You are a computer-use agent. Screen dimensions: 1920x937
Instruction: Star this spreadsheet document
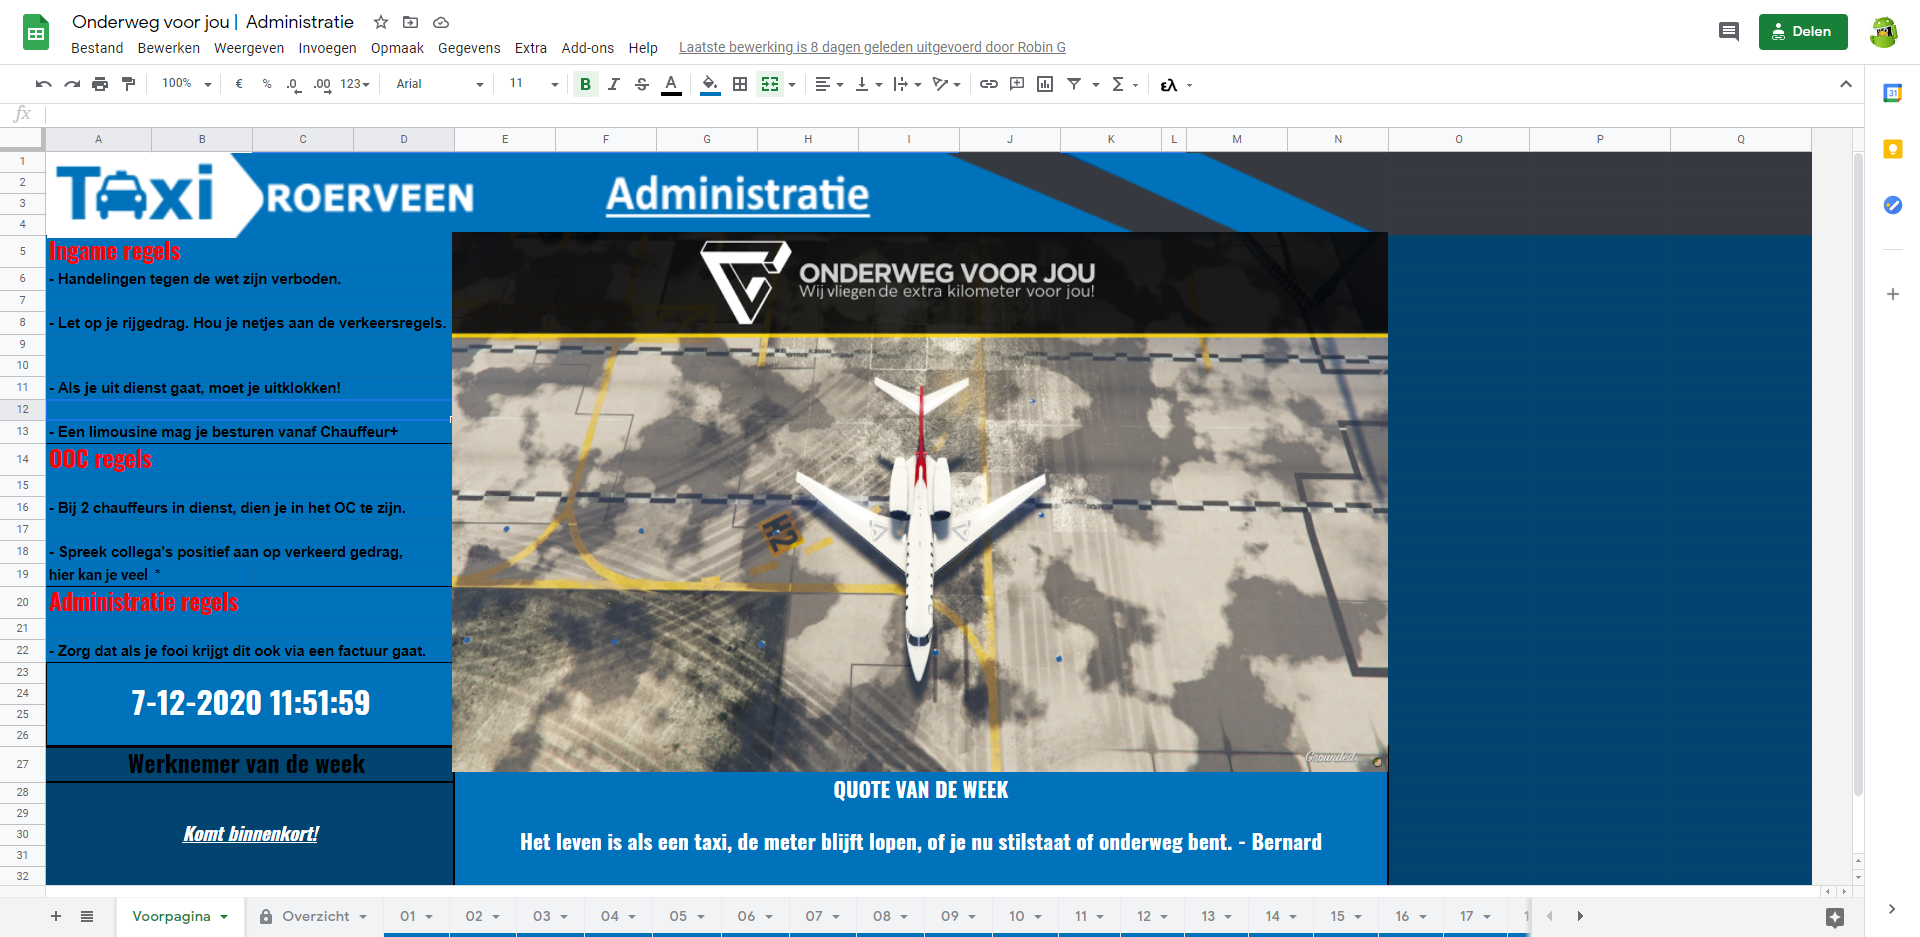[x=381, y=22]
